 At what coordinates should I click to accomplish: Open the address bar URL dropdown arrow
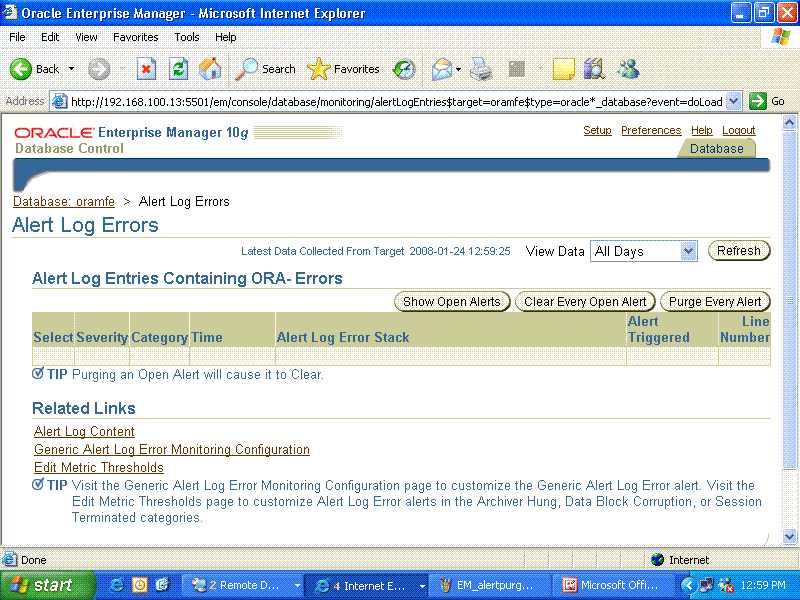point(734,101)
